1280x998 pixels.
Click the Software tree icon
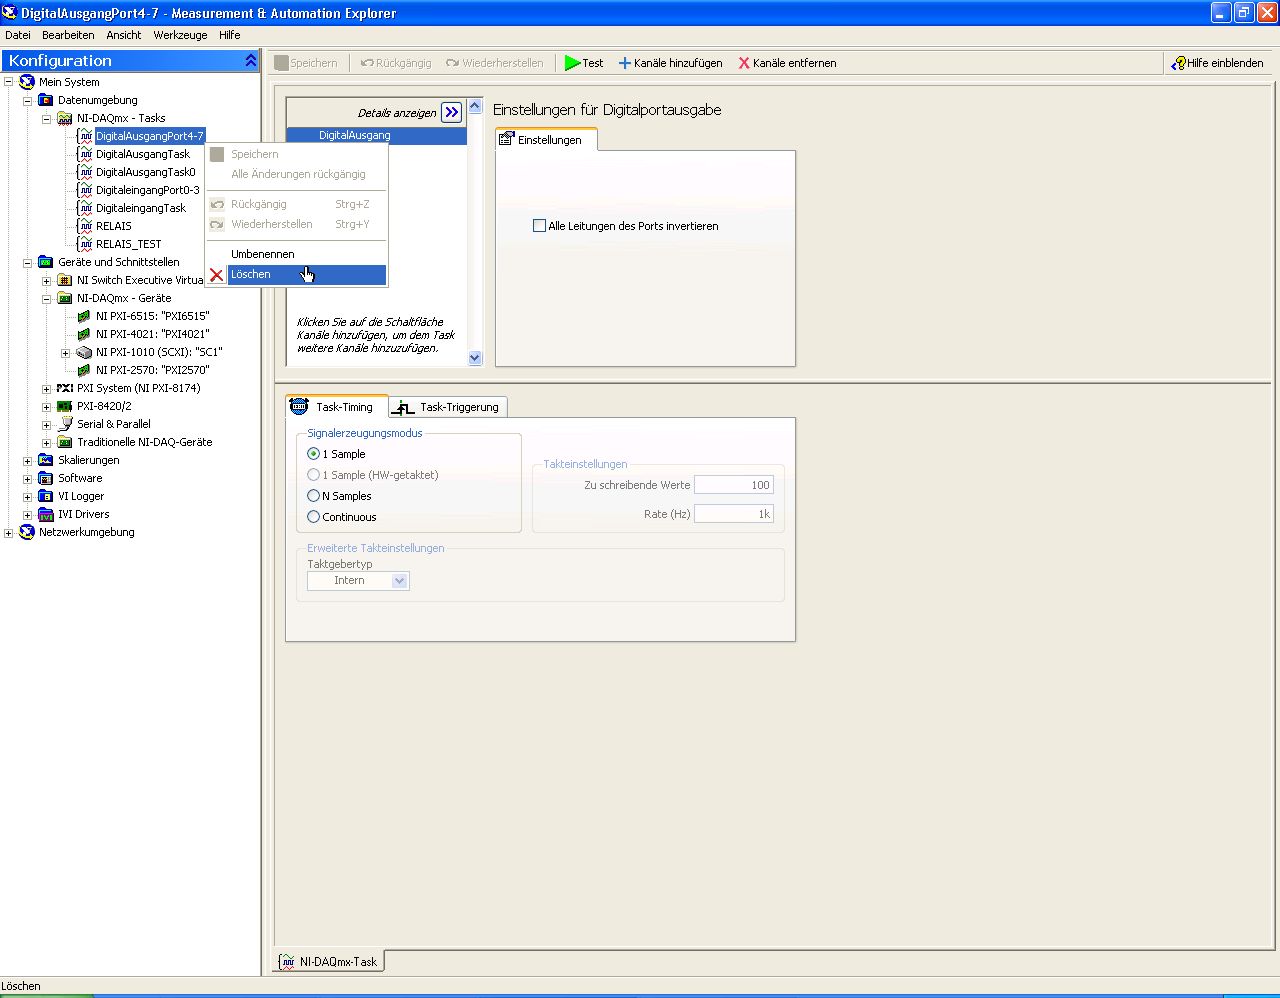click(x=46, y=478)
